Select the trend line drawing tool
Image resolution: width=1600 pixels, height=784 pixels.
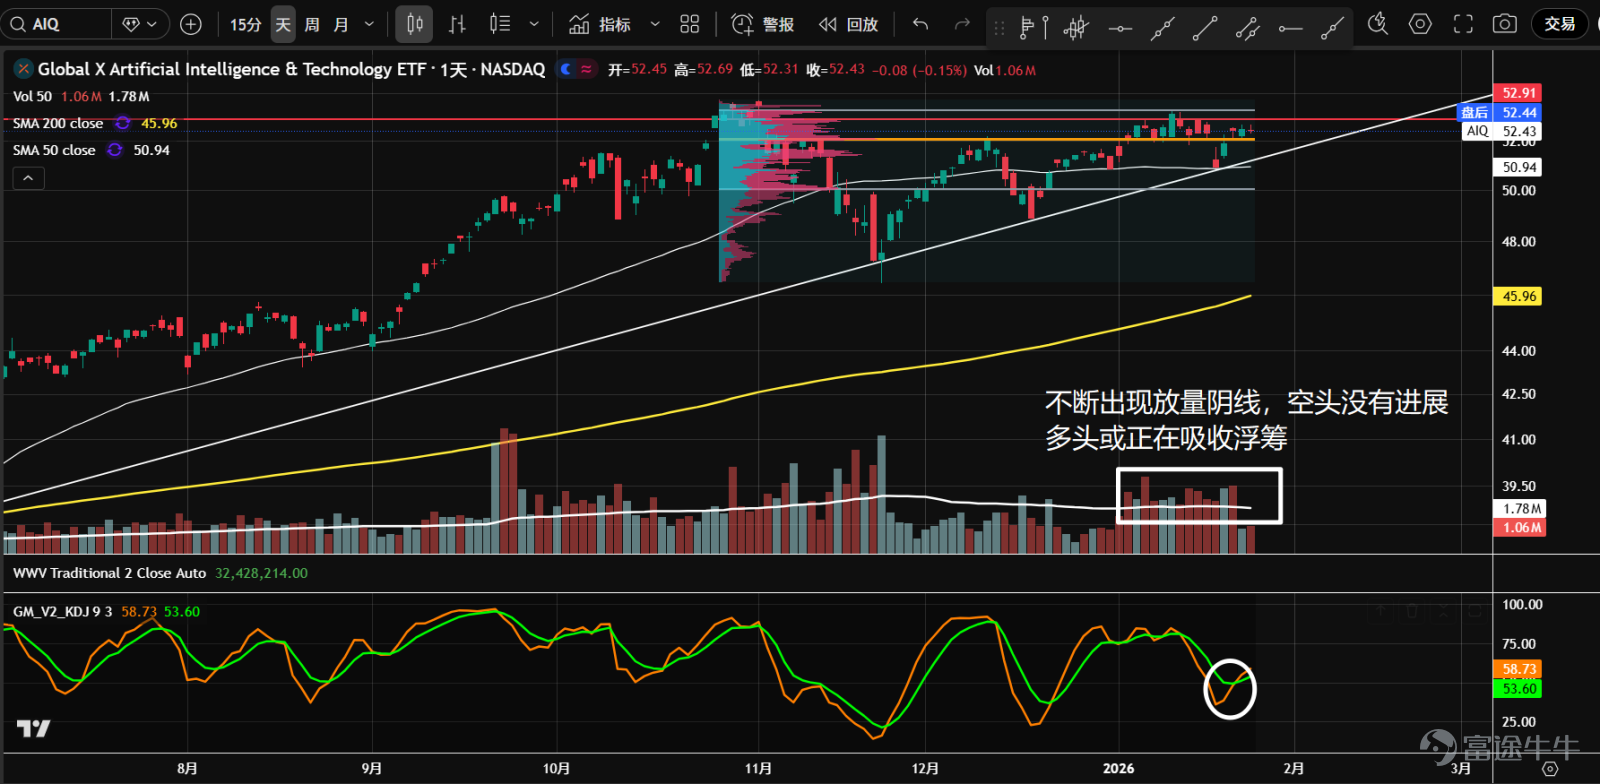[x=1205, y=28]
